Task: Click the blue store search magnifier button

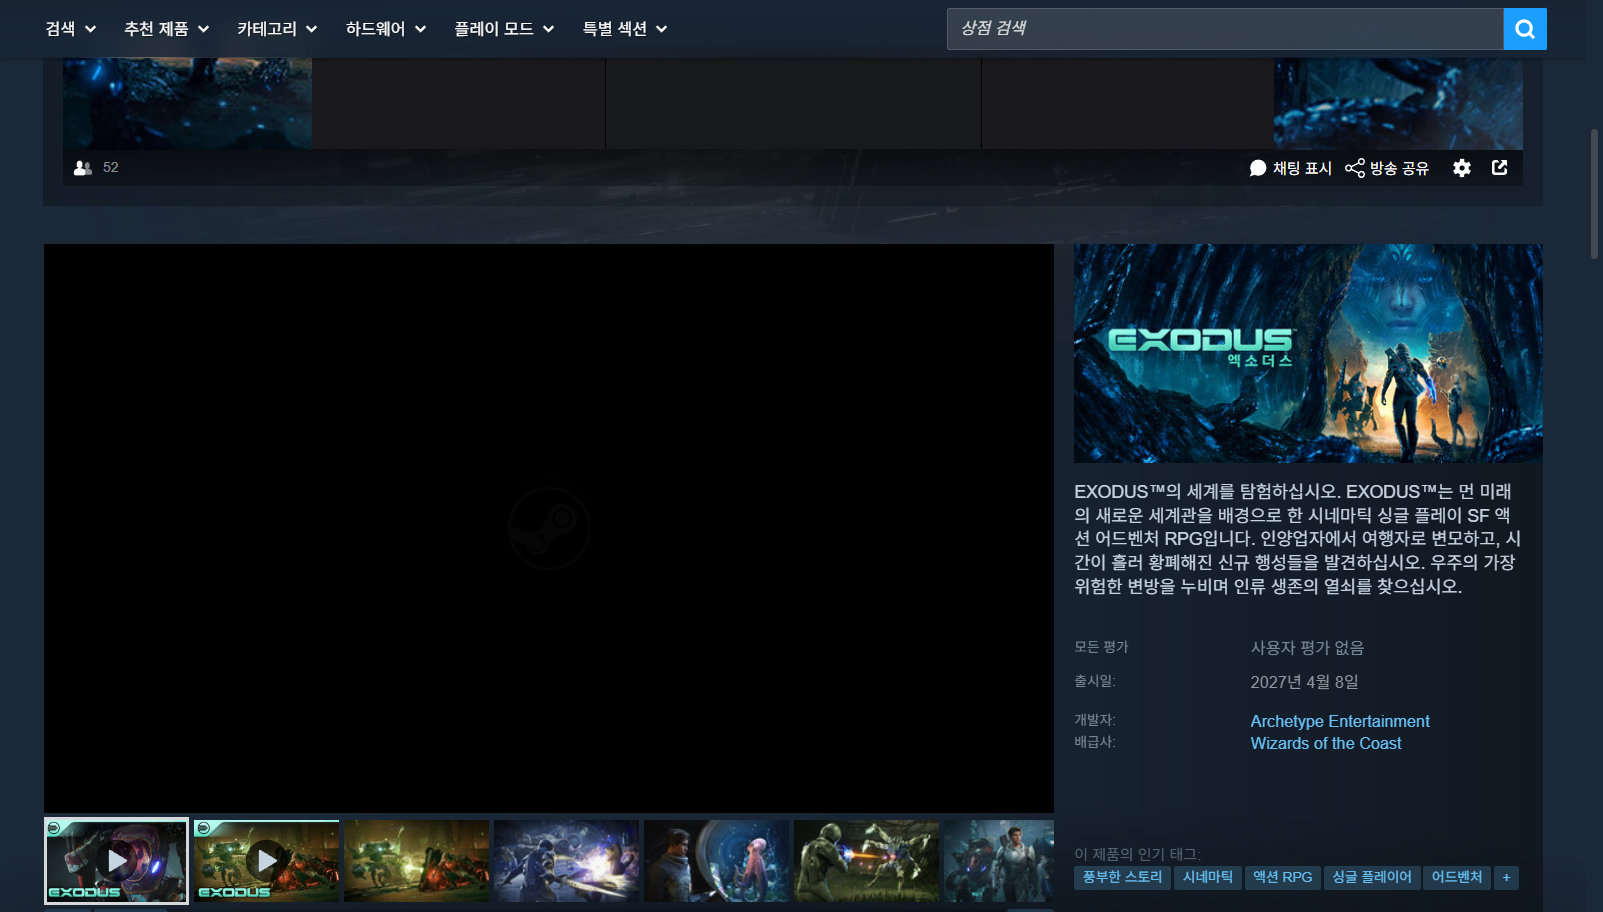Action: click(x=1525, y=29)
